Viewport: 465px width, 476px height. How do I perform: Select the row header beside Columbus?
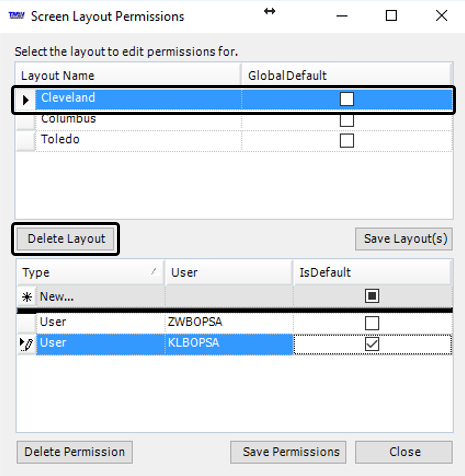(26, 121)
